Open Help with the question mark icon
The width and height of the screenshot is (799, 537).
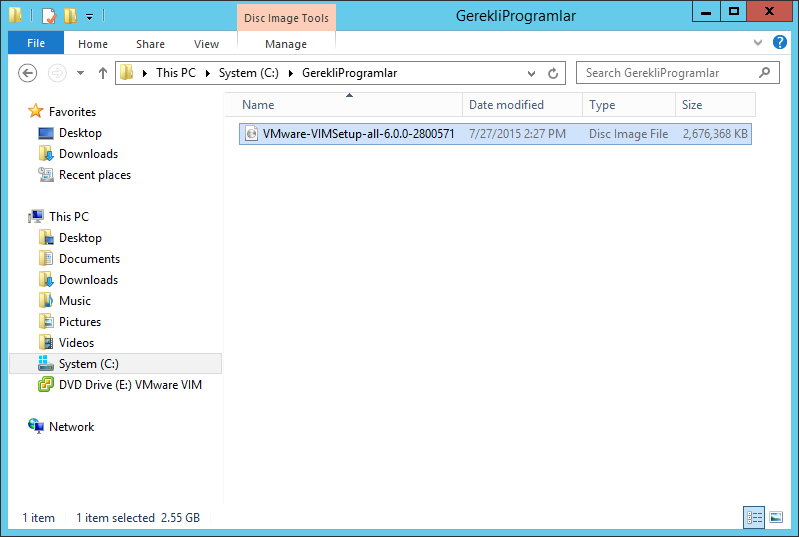click(780, 42)
